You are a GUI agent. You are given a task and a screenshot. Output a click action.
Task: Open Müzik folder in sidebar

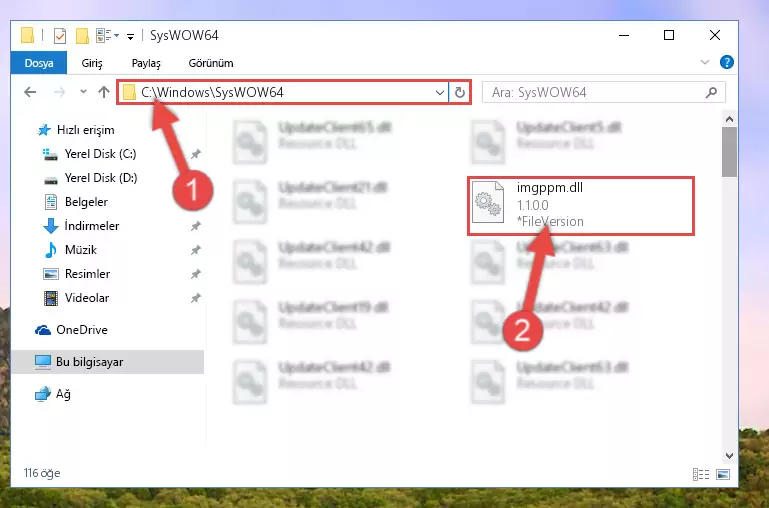tap(80, 250)
